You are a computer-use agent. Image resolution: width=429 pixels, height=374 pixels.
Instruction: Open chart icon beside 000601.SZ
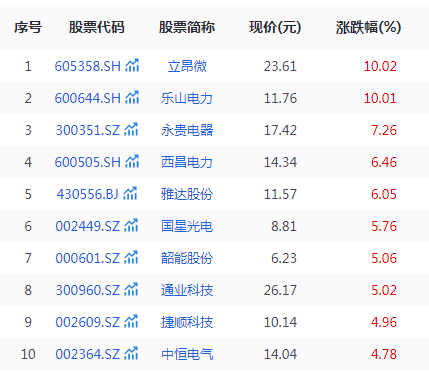131,257
